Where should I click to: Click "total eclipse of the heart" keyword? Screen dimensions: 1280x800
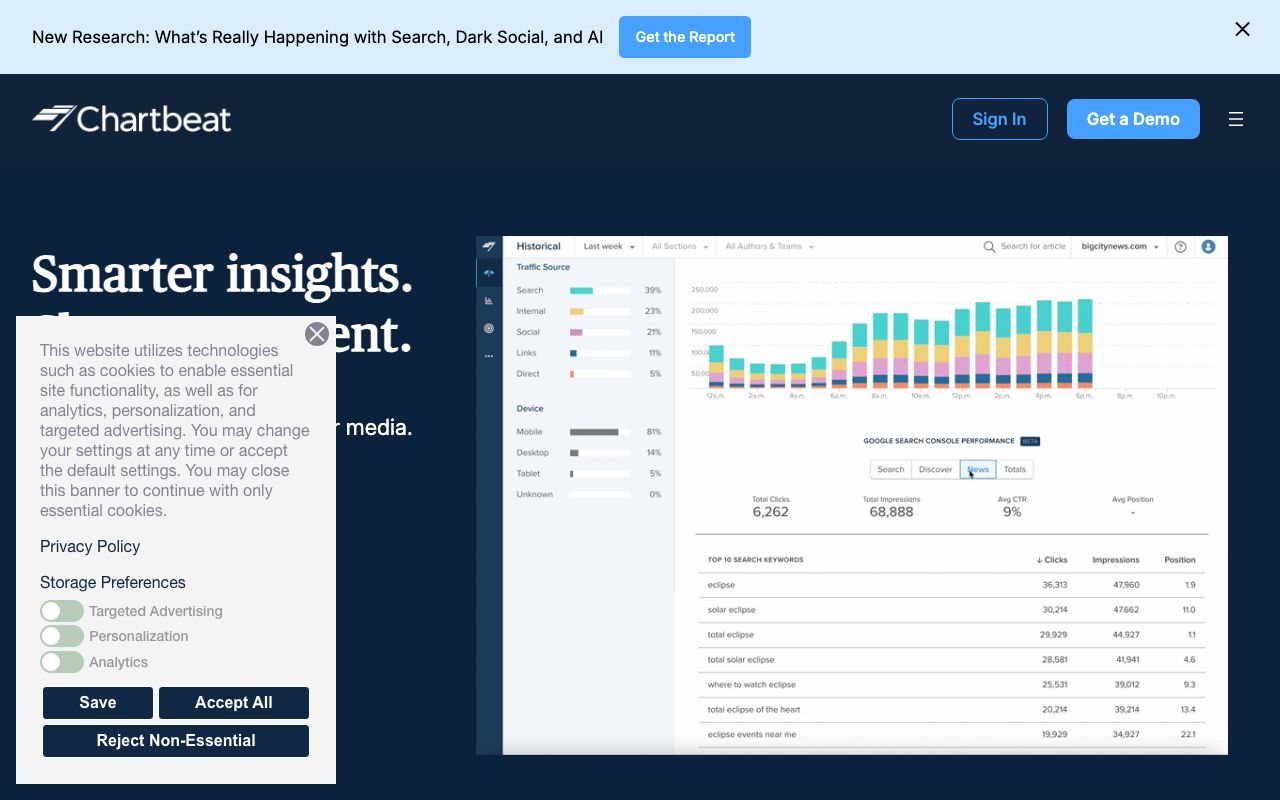754,710
